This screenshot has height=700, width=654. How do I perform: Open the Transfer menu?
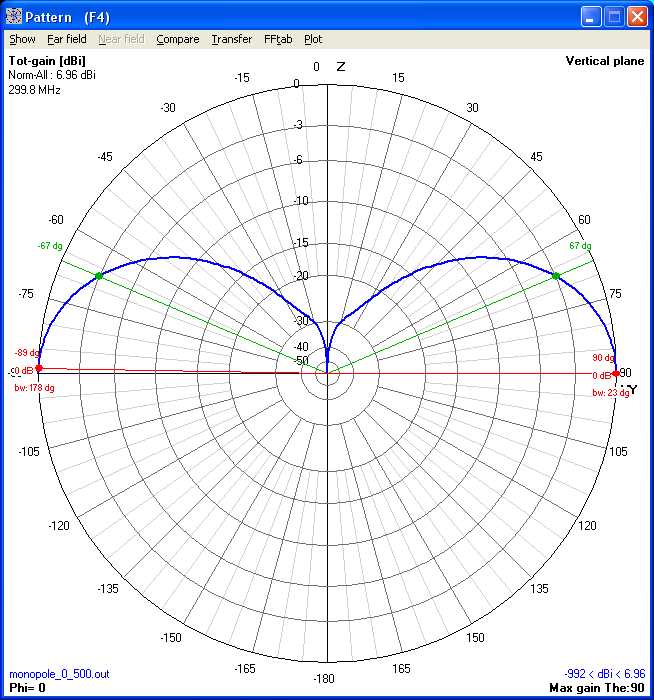[231, 39]
